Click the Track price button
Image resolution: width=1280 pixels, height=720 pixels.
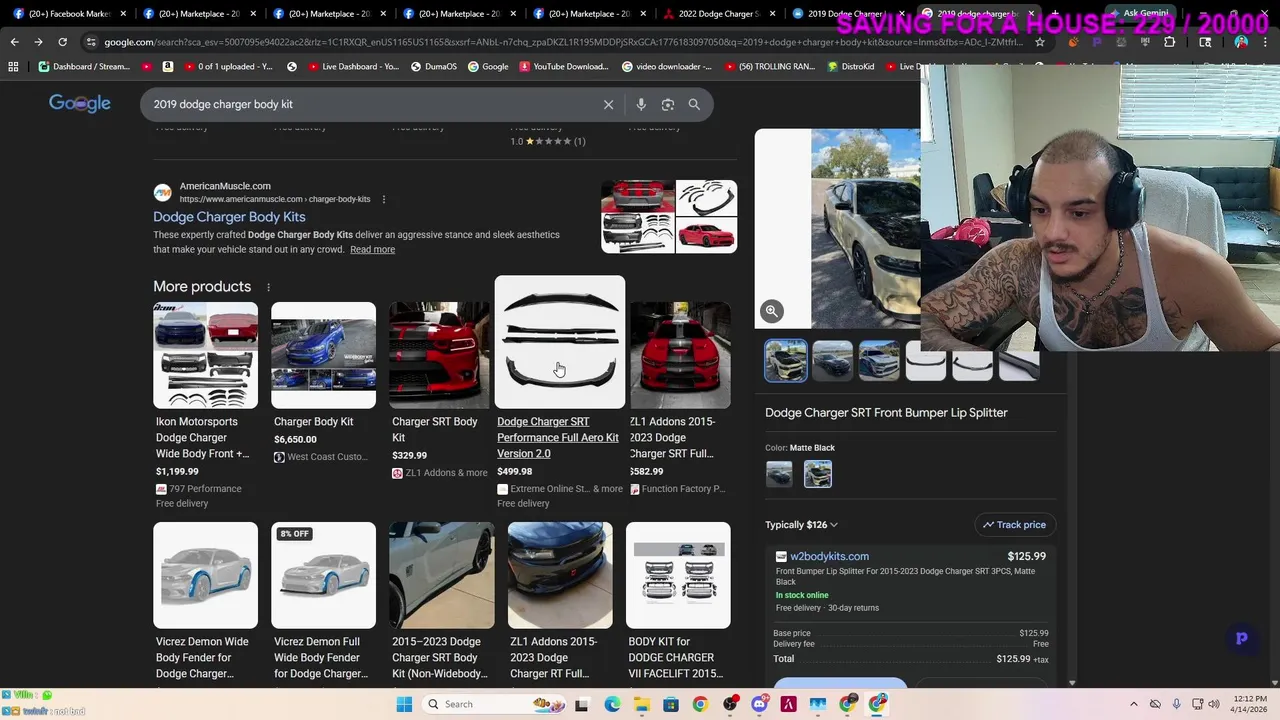(1014, 524)
